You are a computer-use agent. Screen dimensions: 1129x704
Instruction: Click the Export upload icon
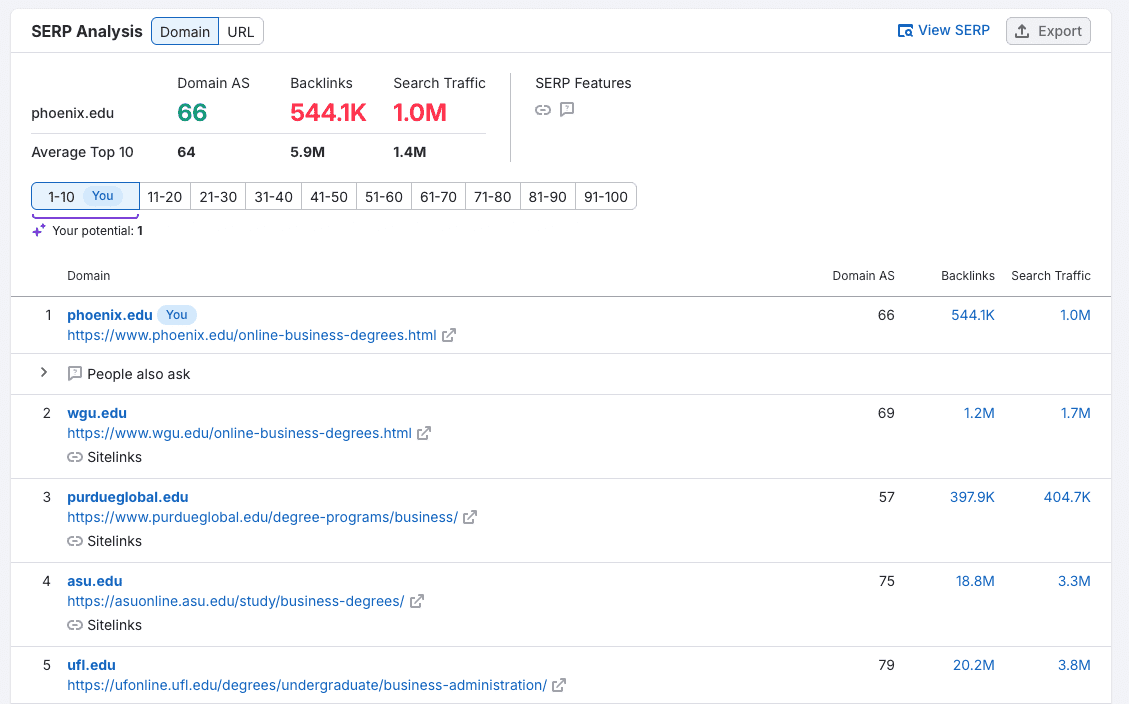pyautogui.click(x=1022, y=30)
